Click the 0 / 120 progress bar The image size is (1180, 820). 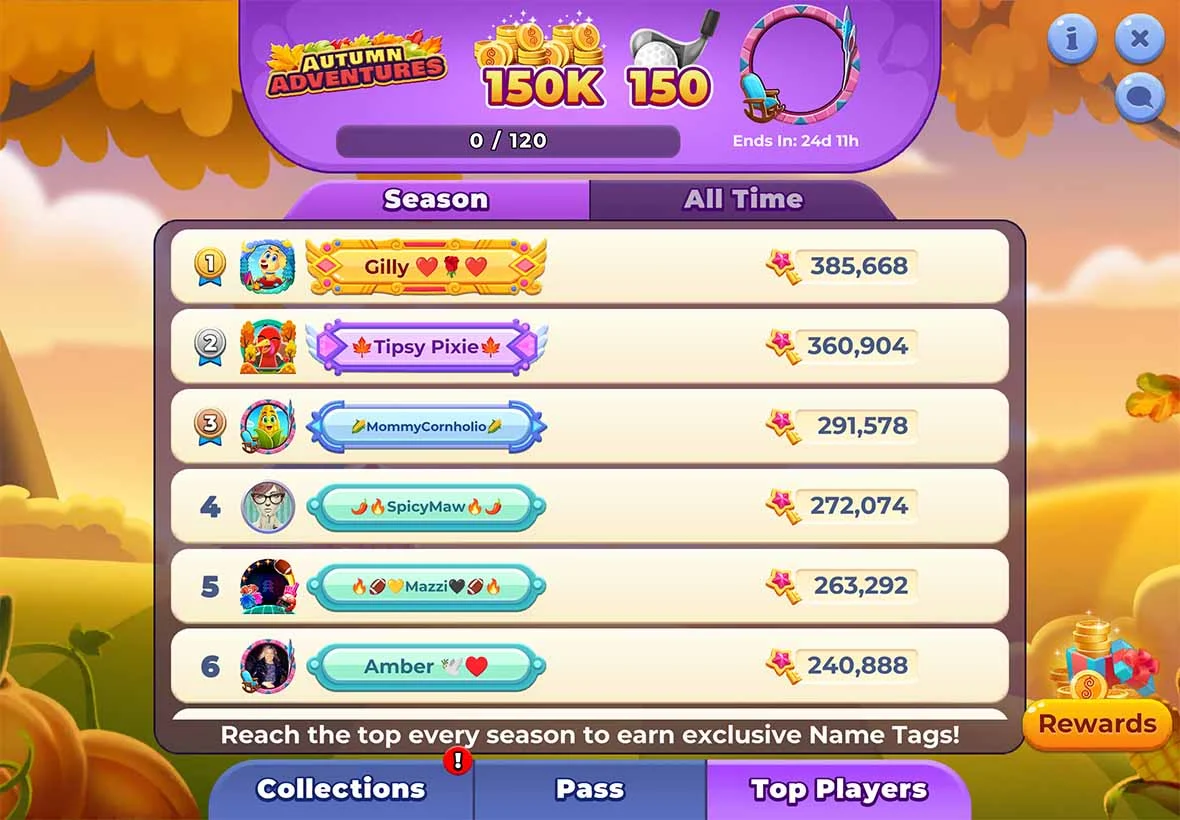508,141
